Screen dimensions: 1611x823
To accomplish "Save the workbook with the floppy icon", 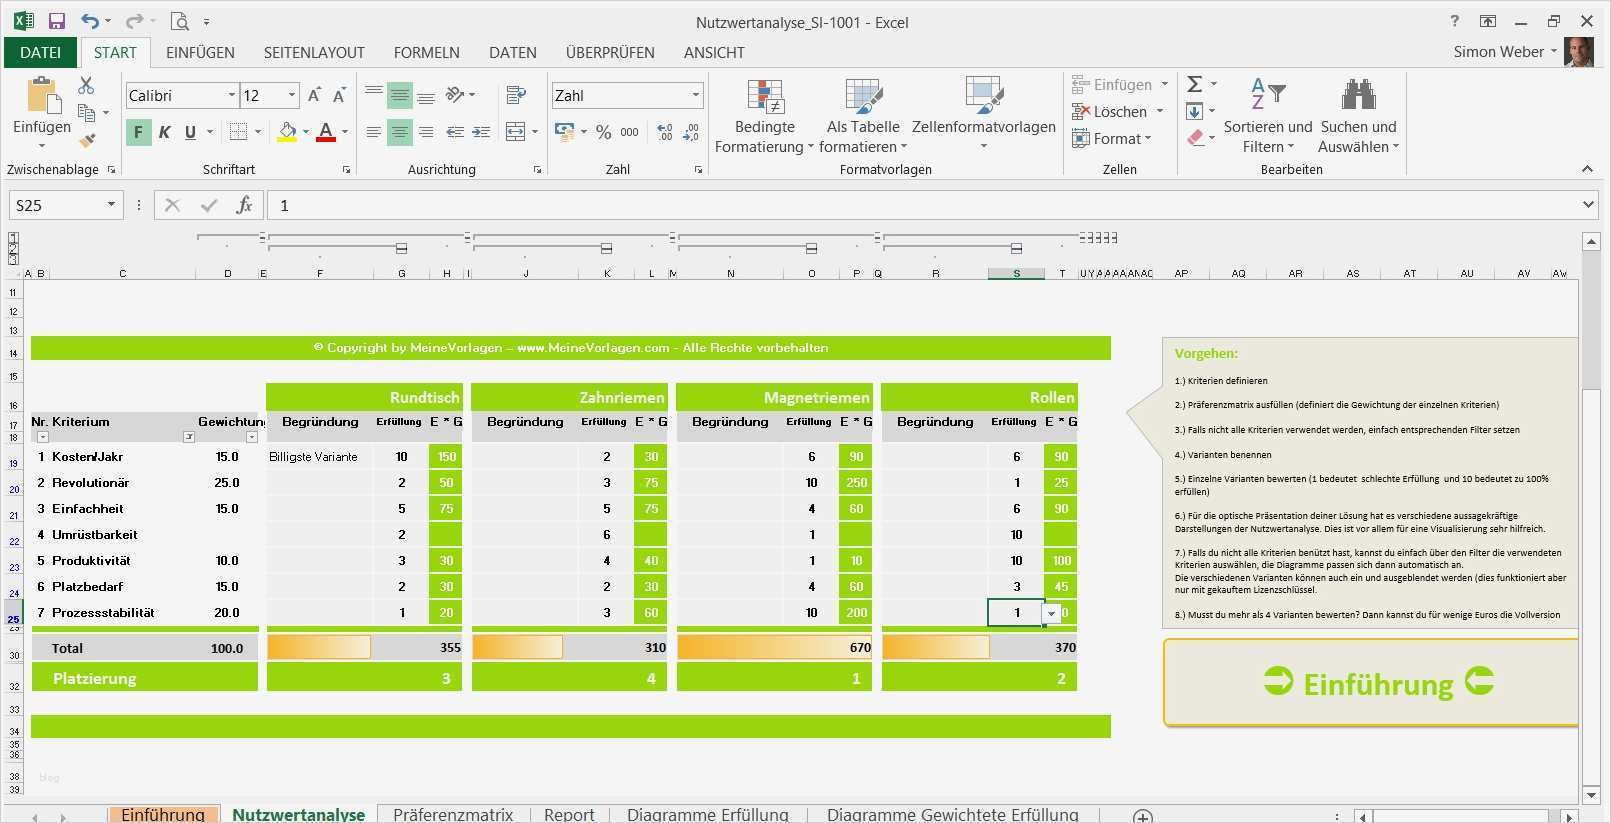I will pyautogui.click(x=56, y=21).
